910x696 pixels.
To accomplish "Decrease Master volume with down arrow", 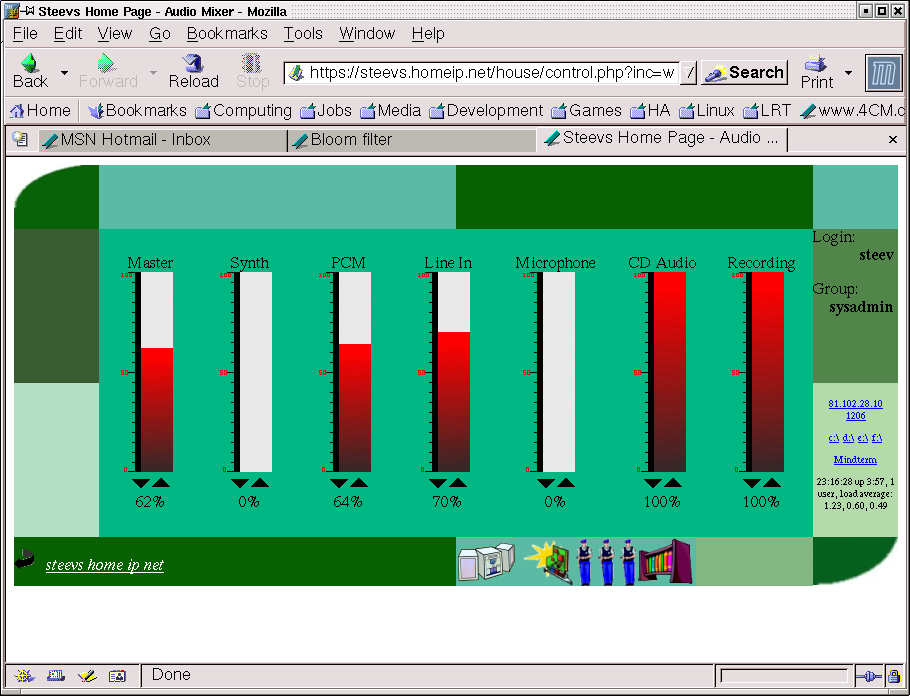I will [x=140, y=484].
